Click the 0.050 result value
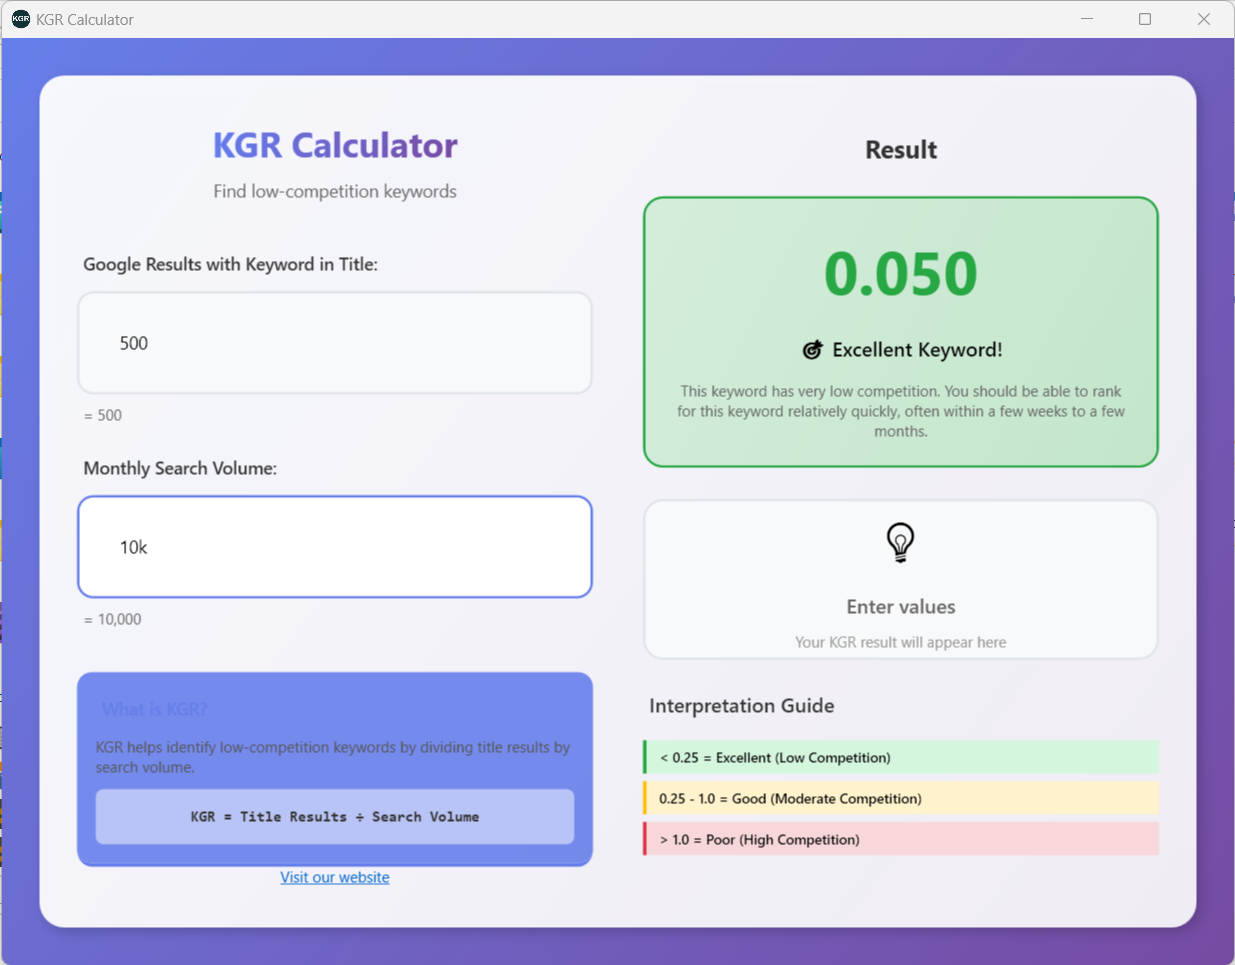 click(901, 274)
